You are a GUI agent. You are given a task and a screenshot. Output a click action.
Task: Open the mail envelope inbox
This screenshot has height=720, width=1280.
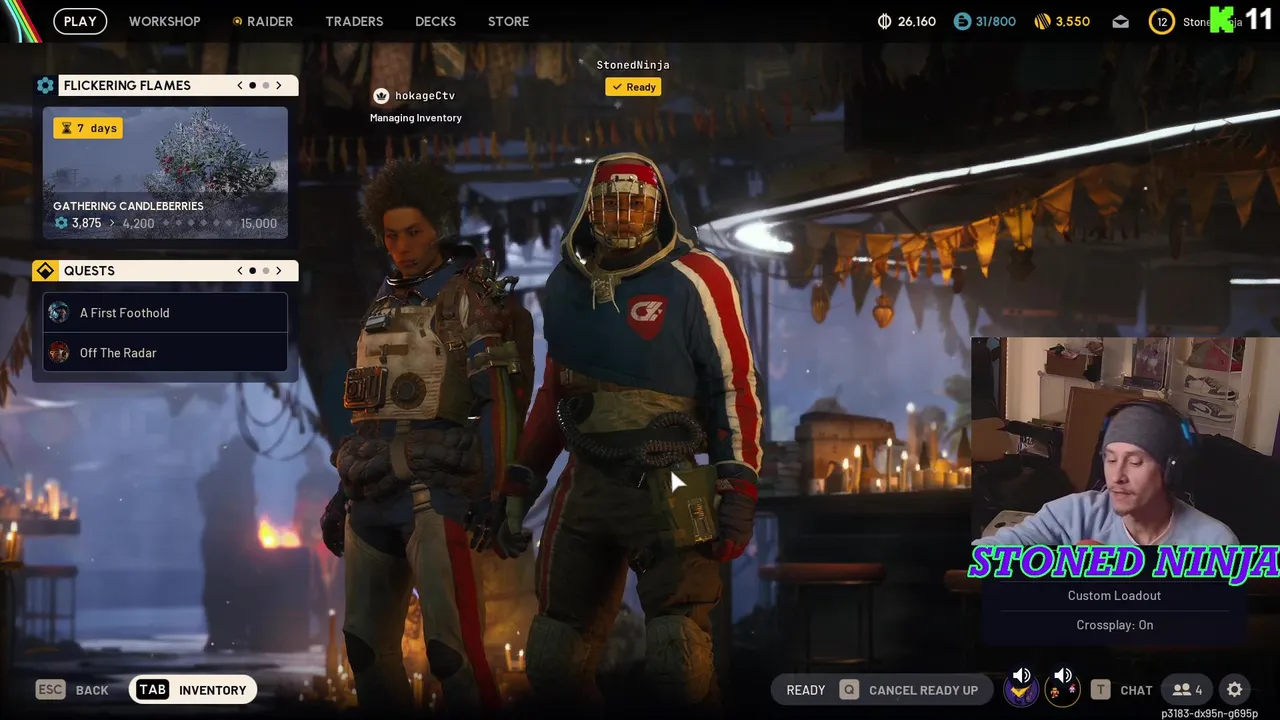pos(1120,21)
